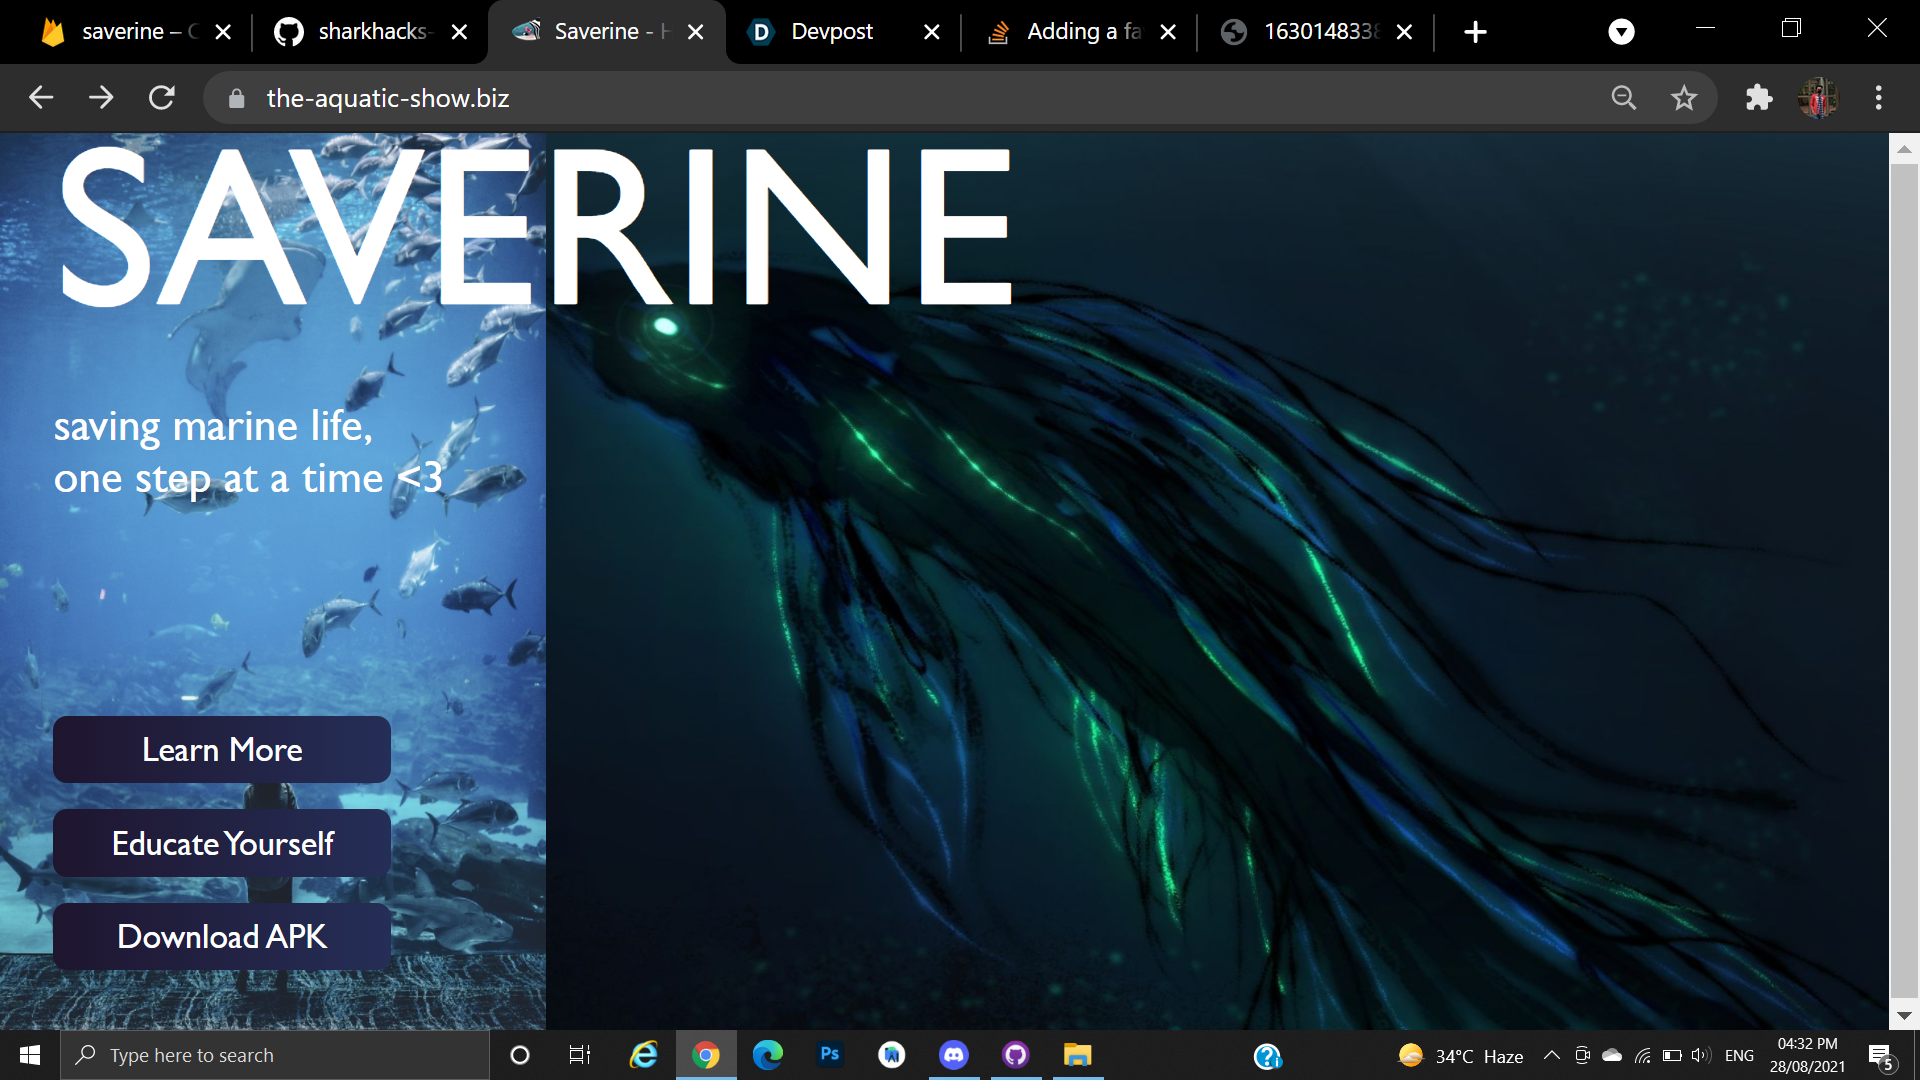Open the user profile avatar
The width and height of the screenshot is (1920, 1080).
[1818, 98]
